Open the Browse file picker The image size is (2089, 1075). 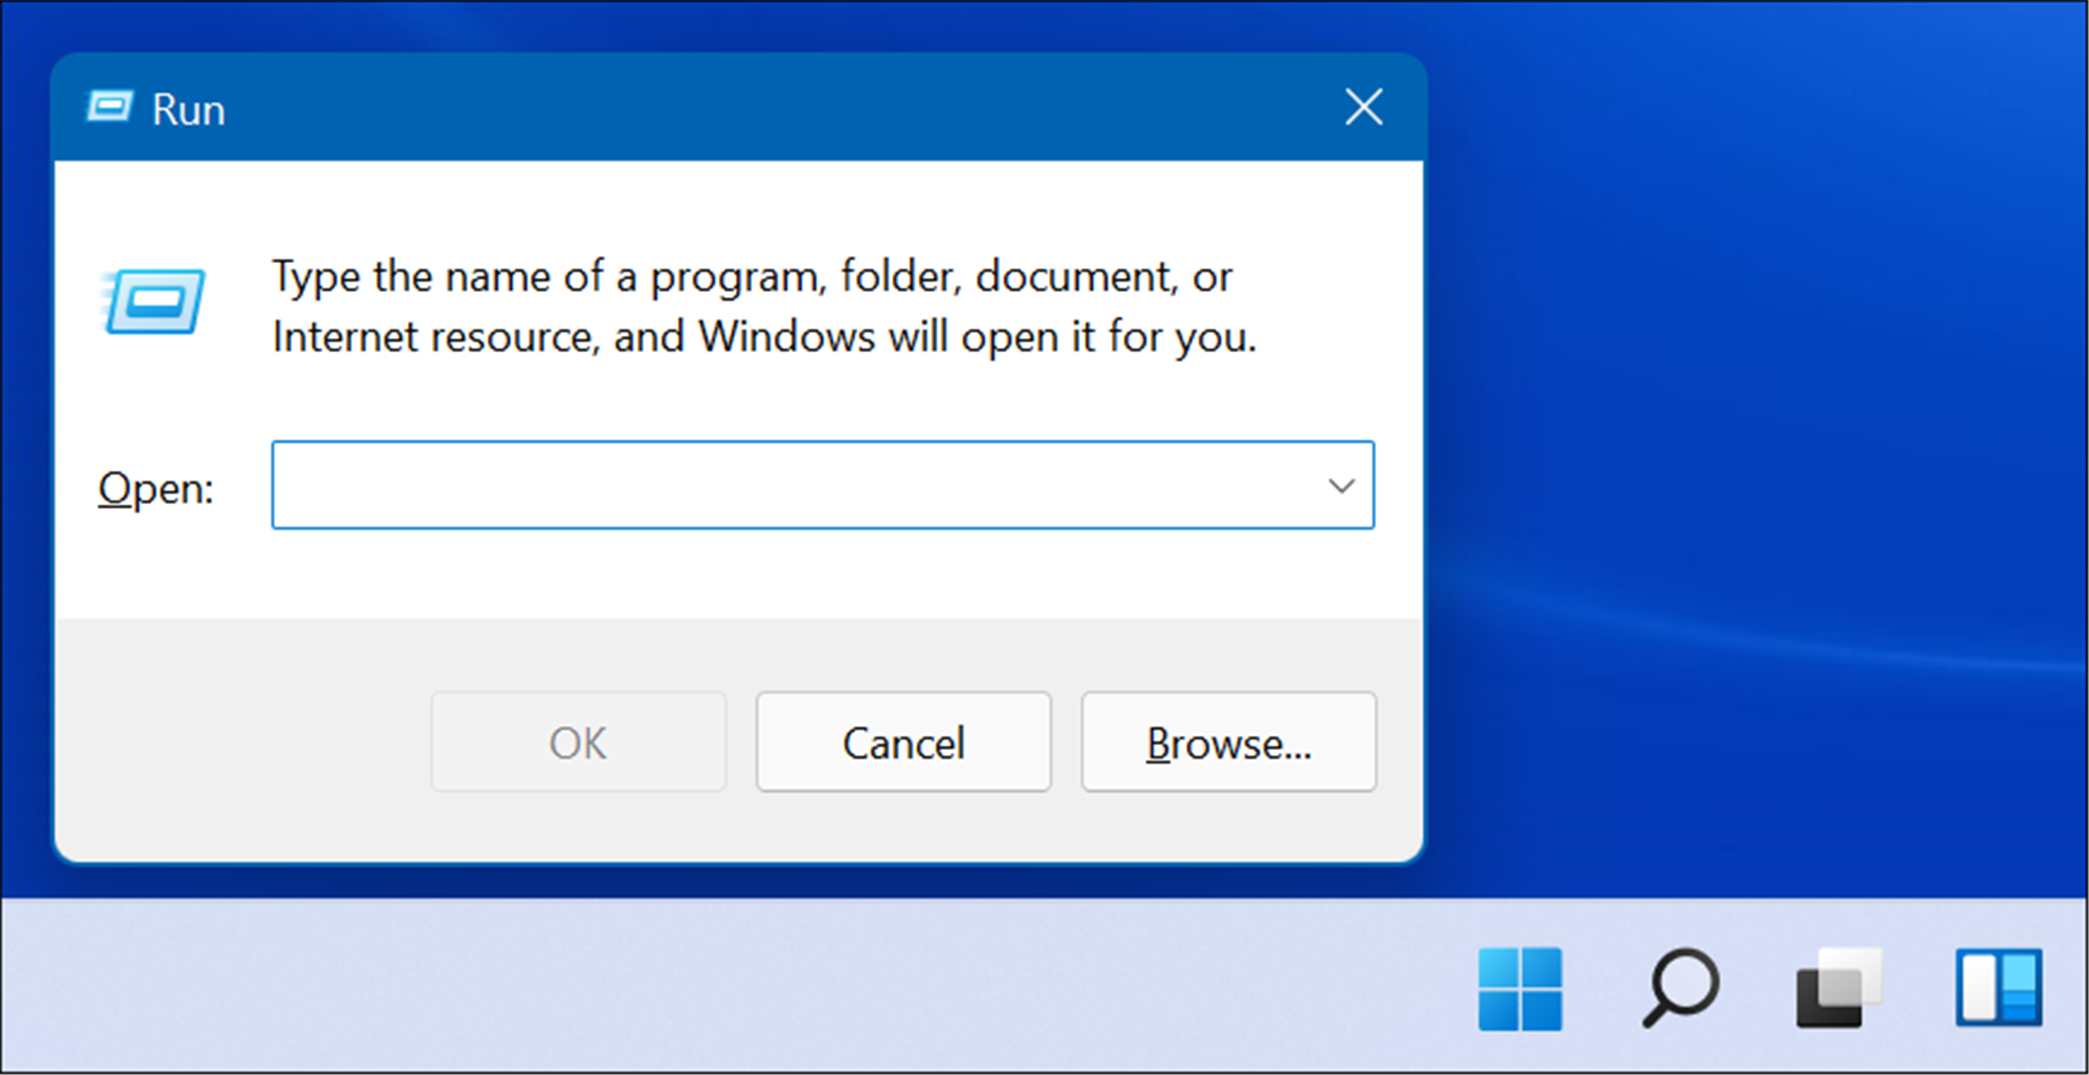[x=1228, y=742]
